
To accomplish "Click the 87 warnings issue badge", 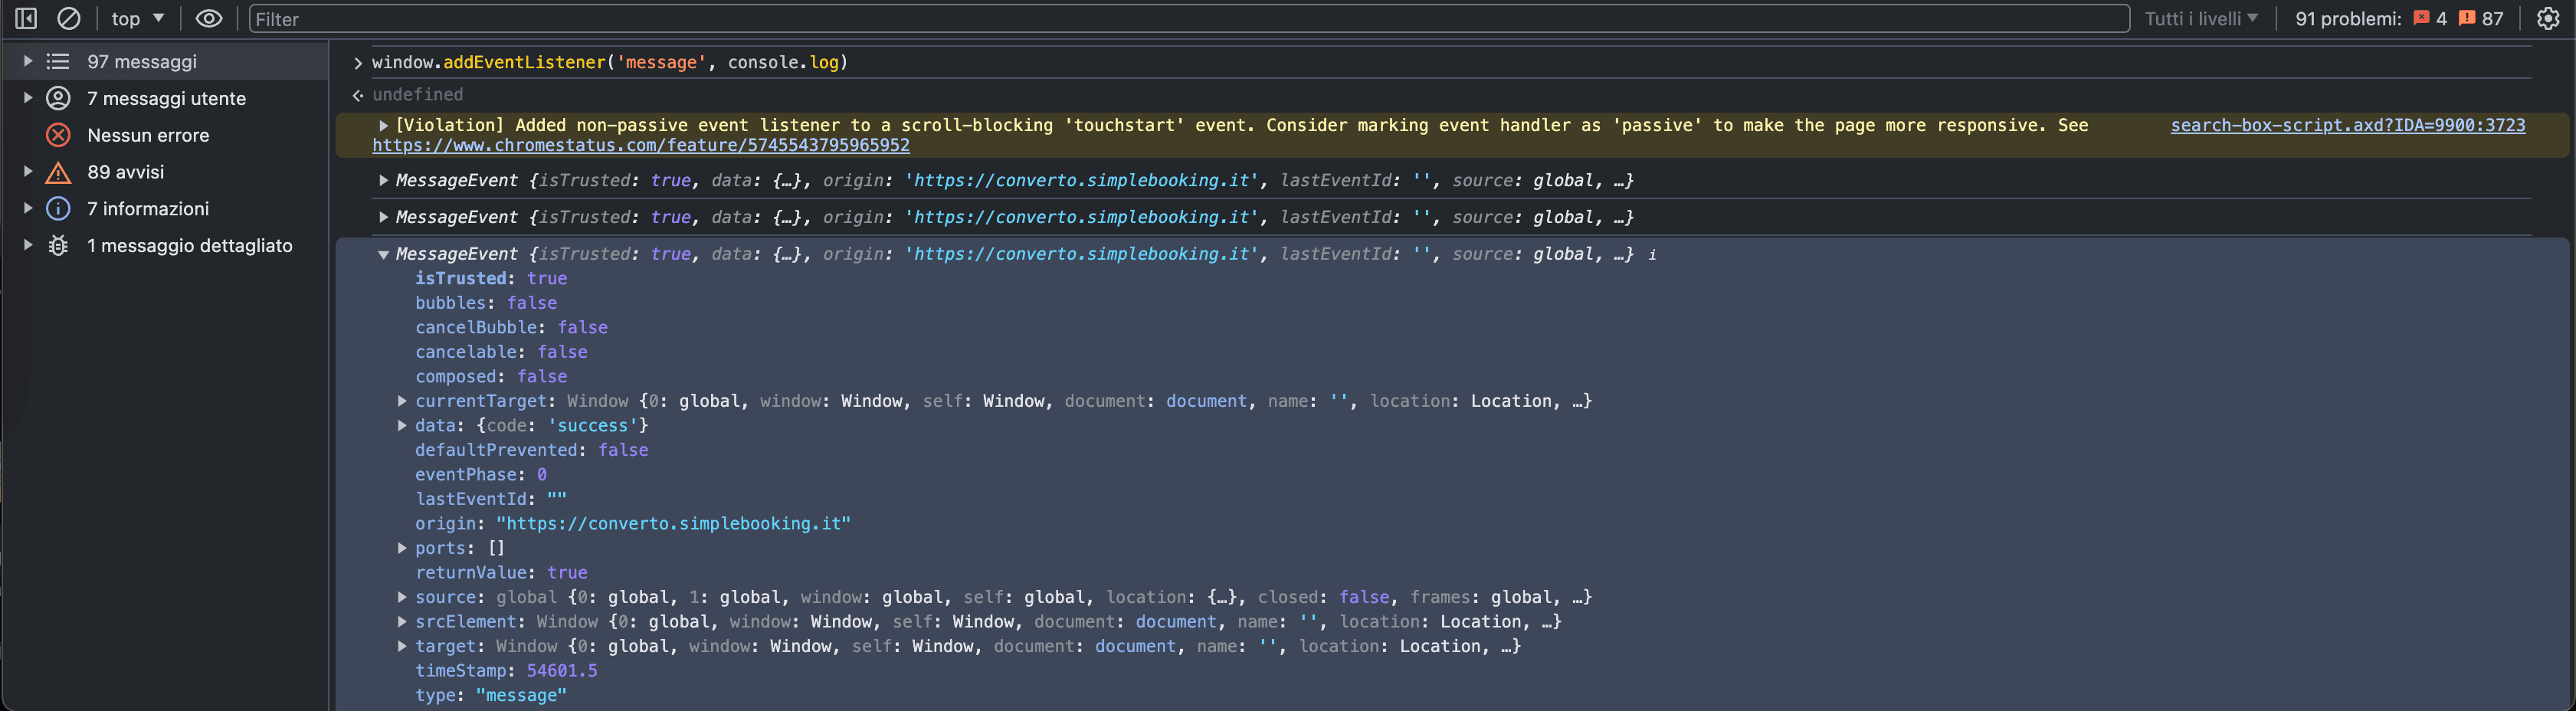I will tap(2481, 18).
